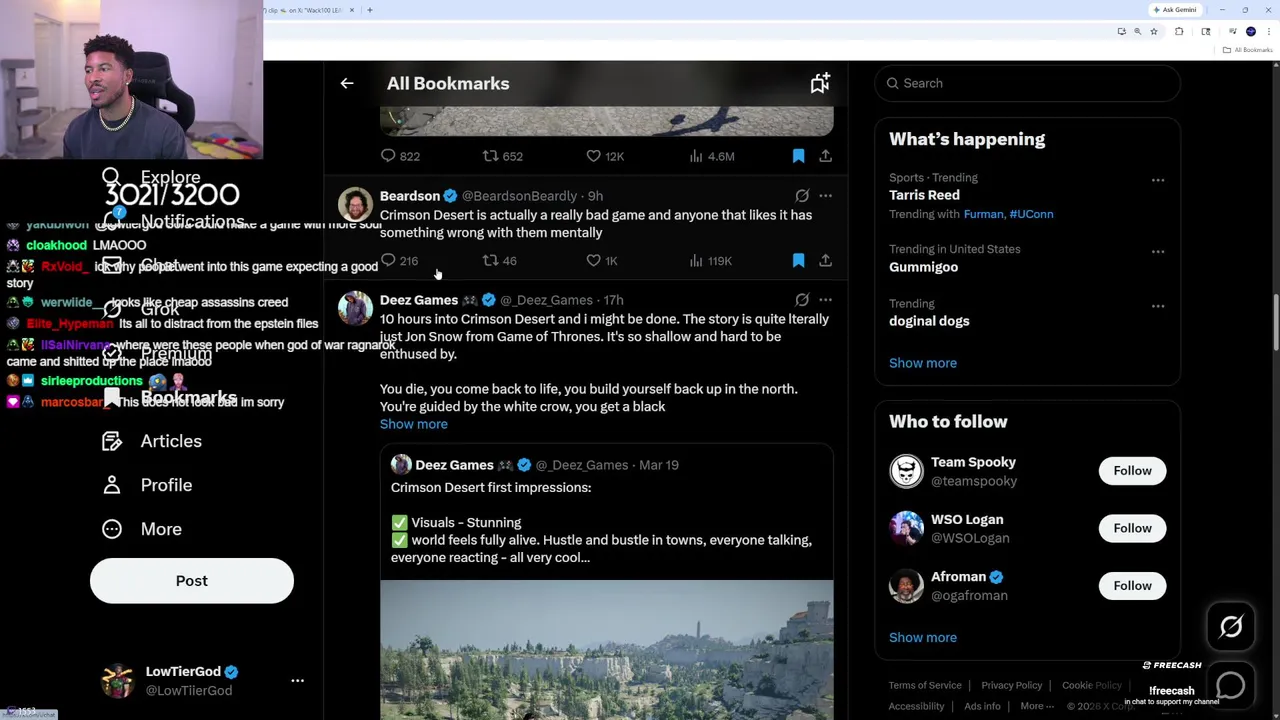Toggle the bookmark on Beardson's post

[798, 261]
